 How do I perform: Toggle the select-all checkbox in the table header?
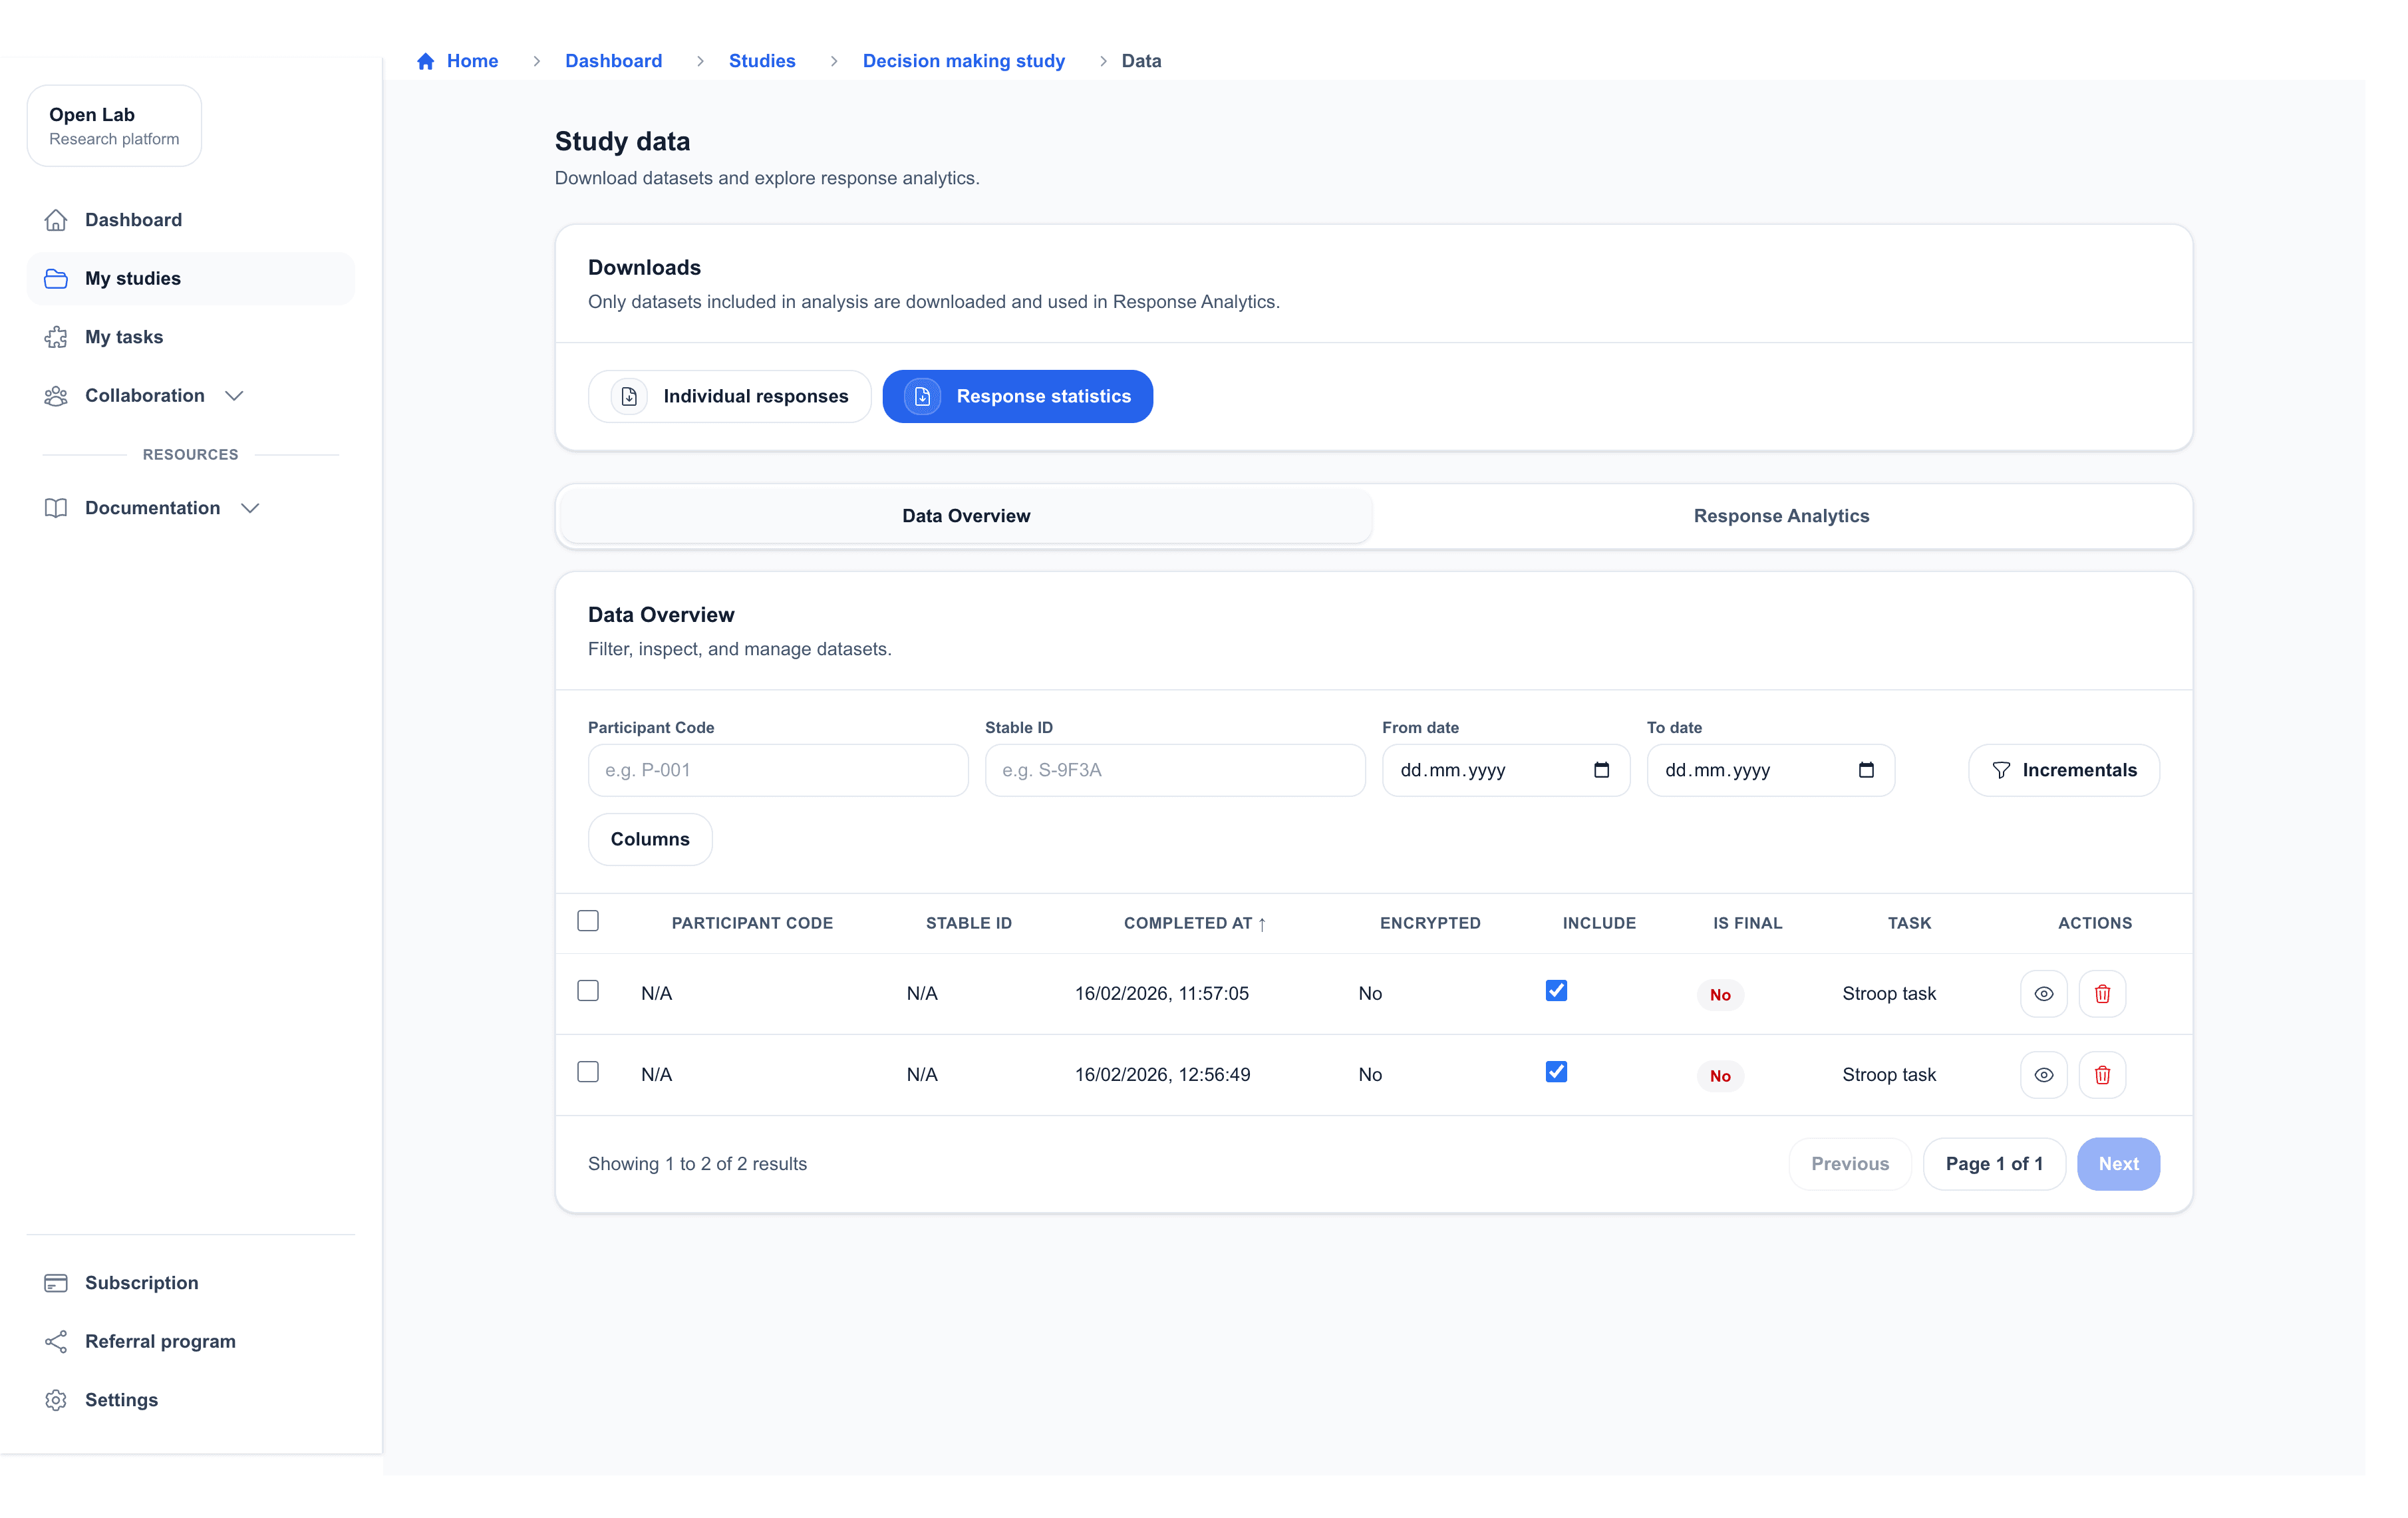tap(589, 921)
